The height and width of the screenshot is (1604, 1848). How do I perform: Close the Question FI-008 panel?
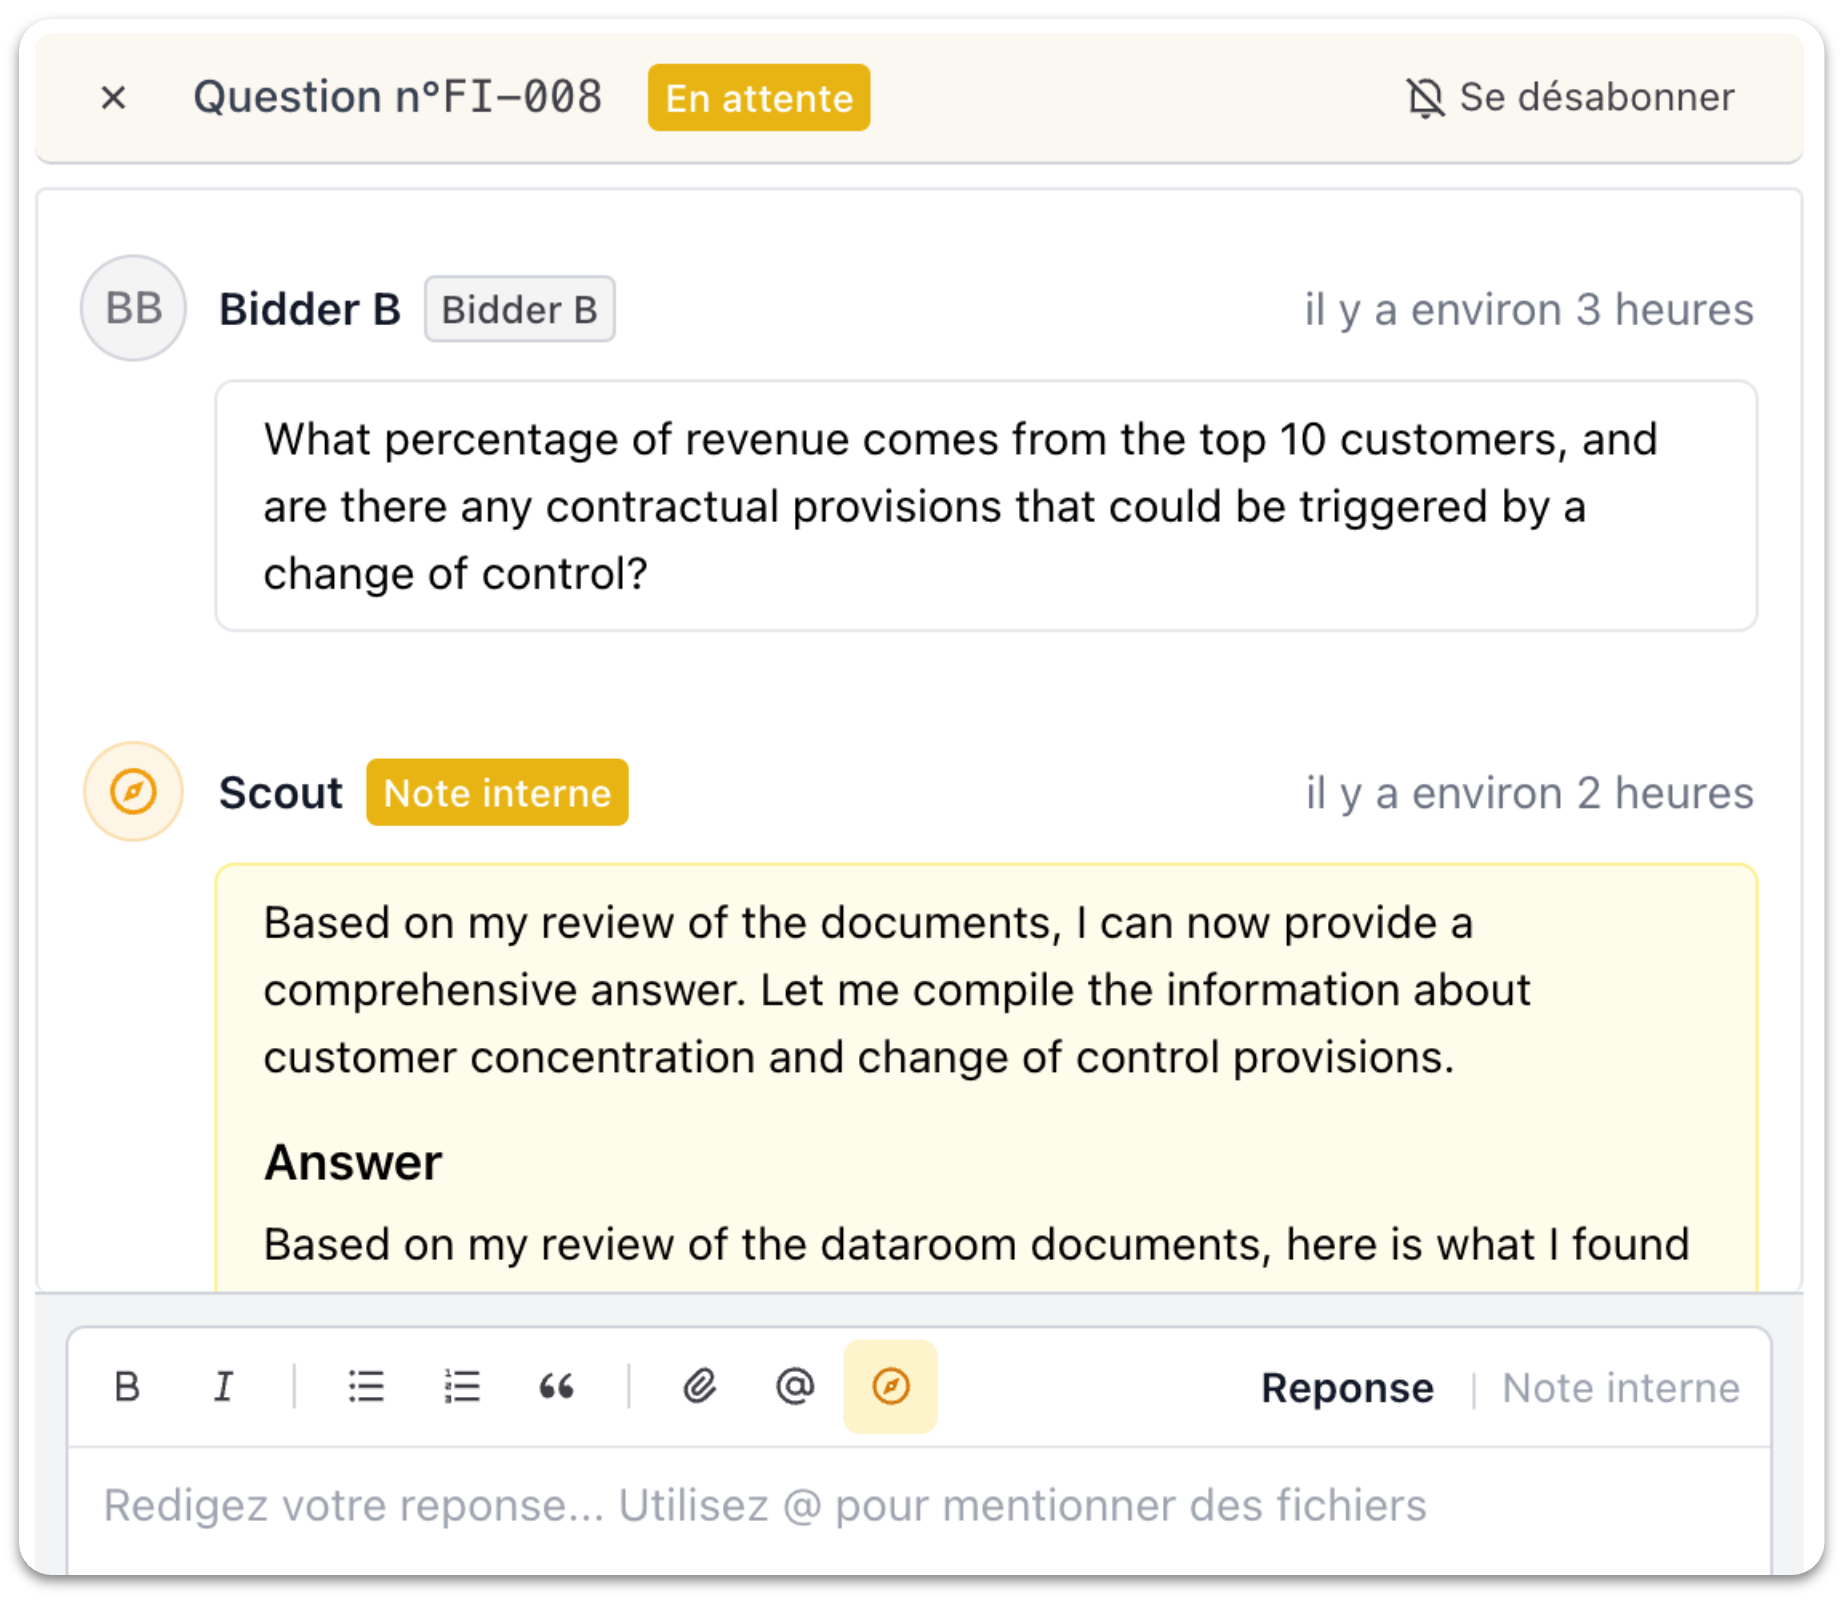114,97
